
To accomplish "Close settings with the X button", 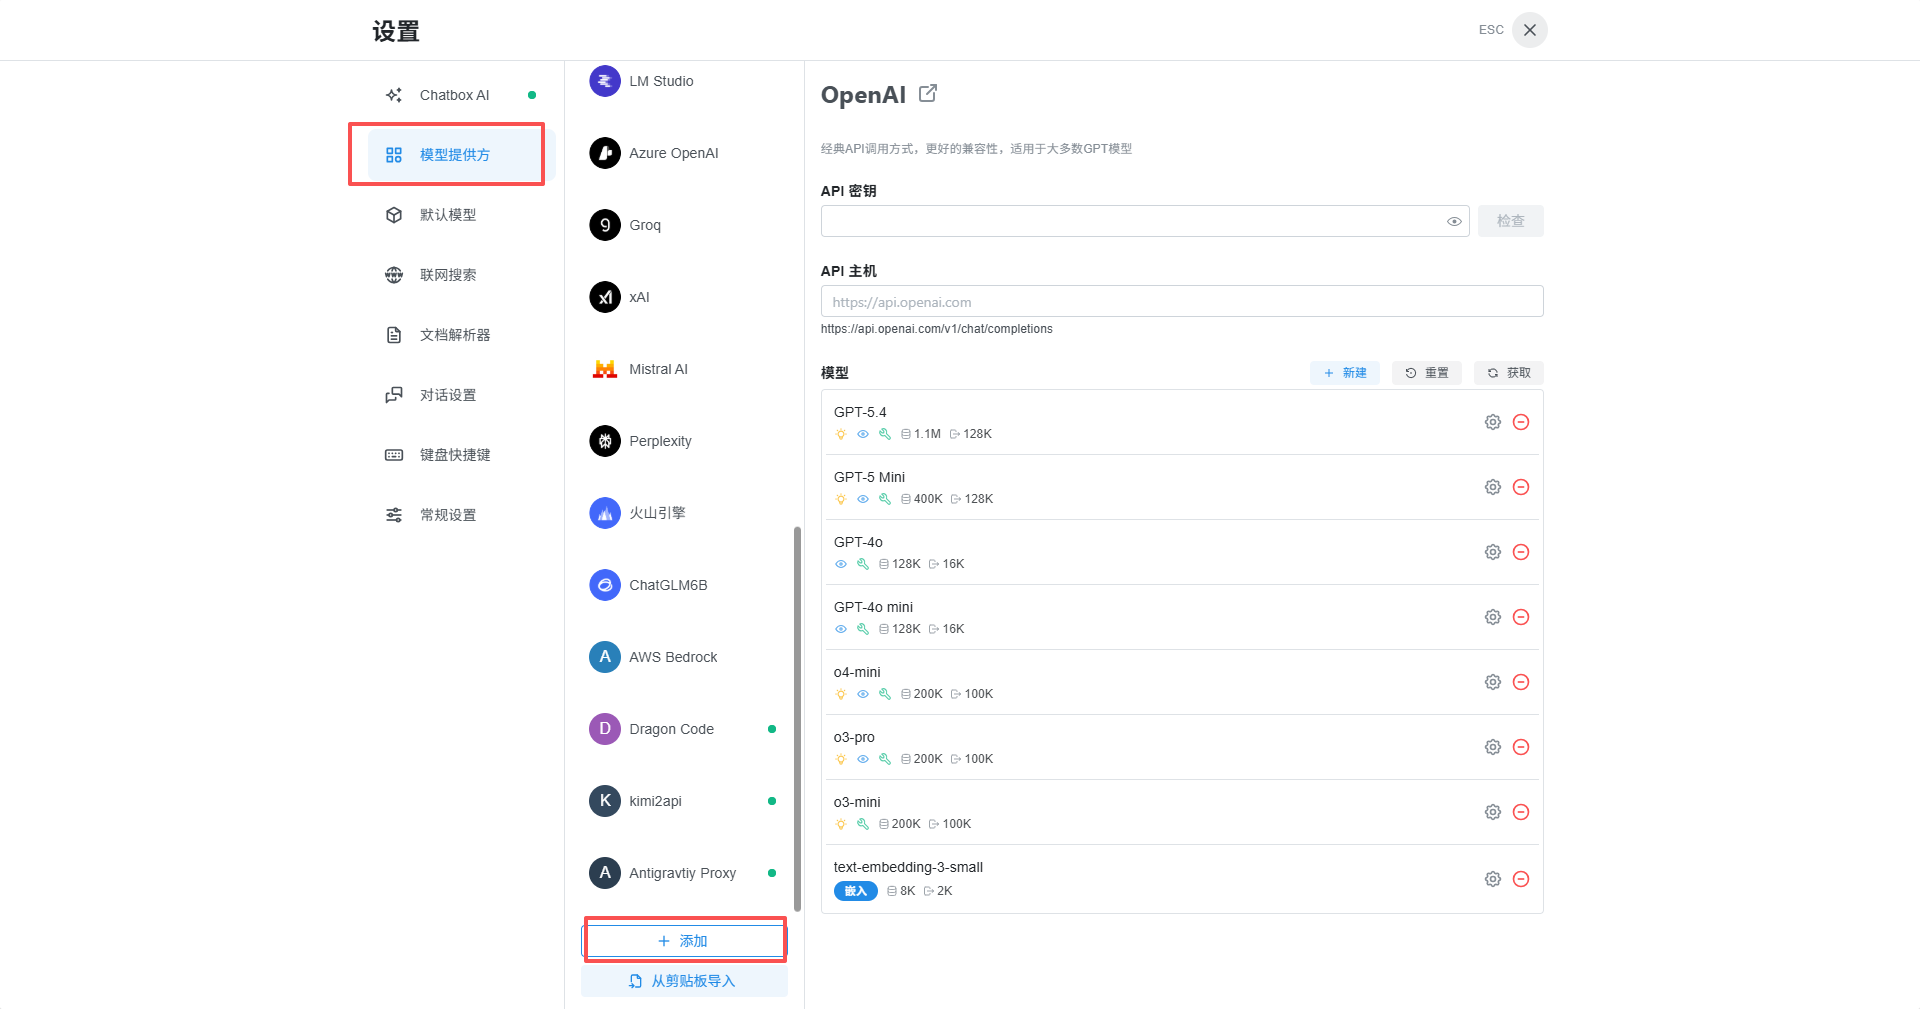I will pos(1530,30).
